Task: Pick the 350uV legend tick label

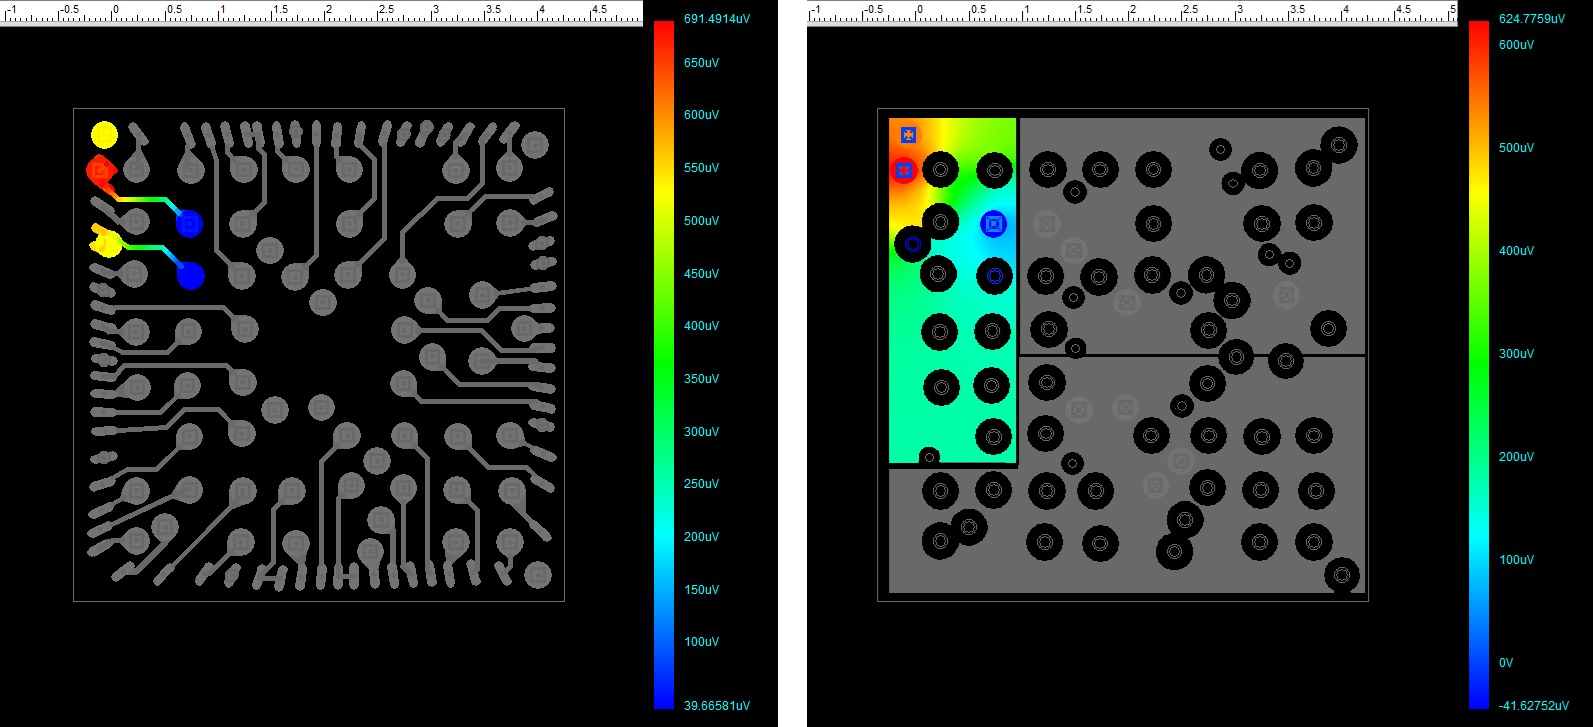Action: pos(701,379)
